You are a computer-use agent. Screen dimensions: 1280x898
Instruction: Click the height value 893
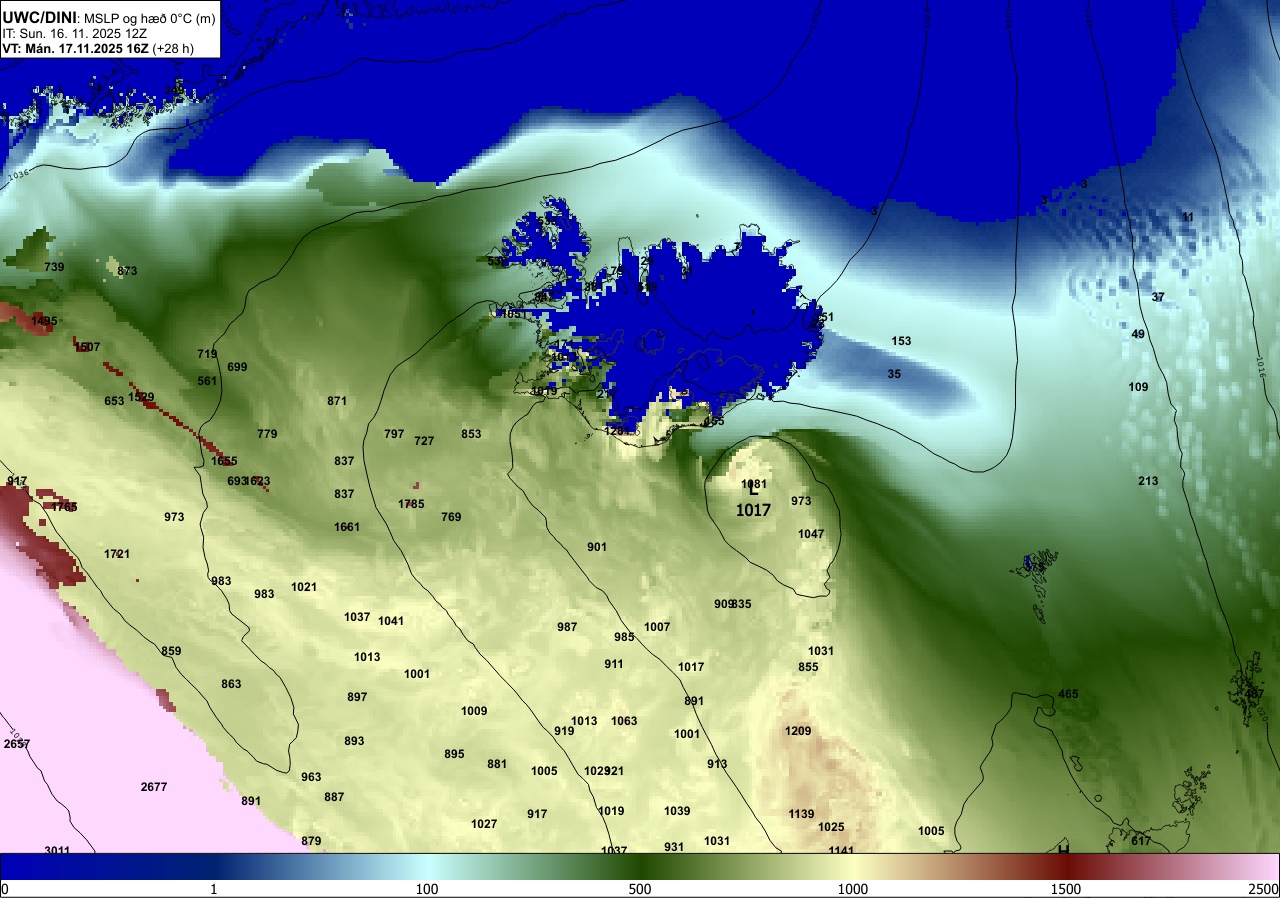pyautogui.click(x=354, y=741)
